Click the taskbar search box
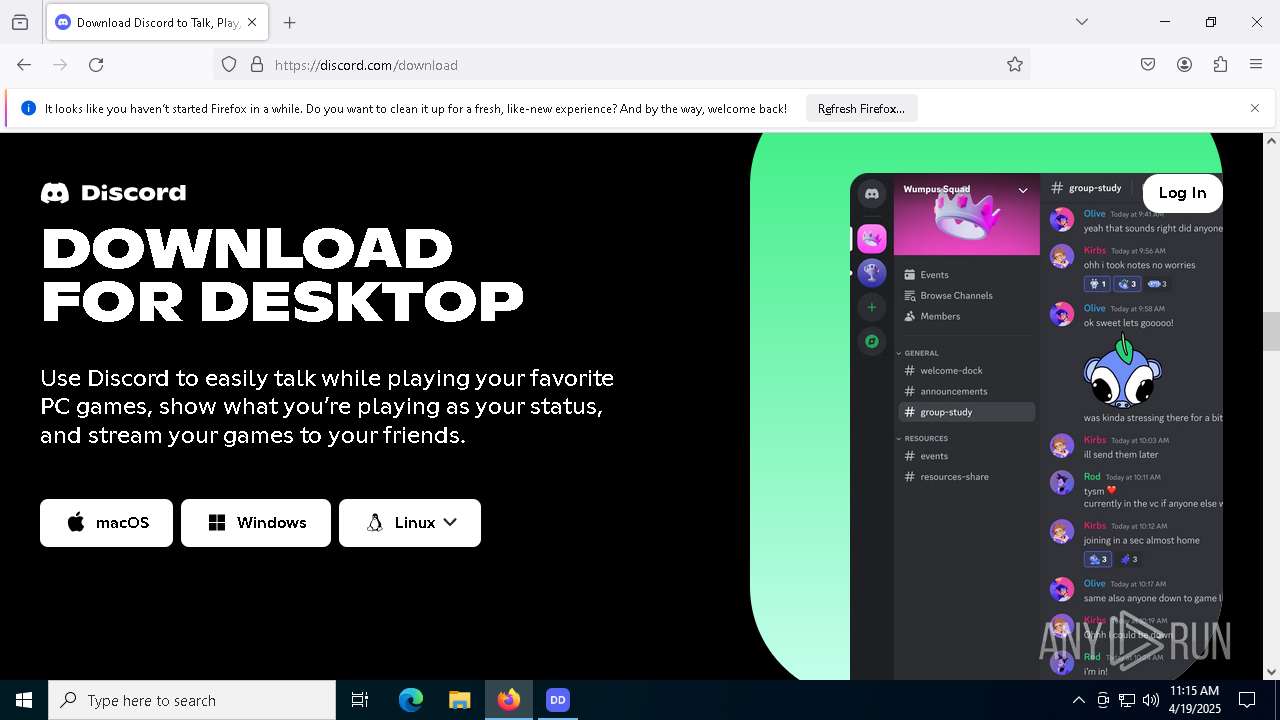 pyautogui.click(x=192, y=700)
